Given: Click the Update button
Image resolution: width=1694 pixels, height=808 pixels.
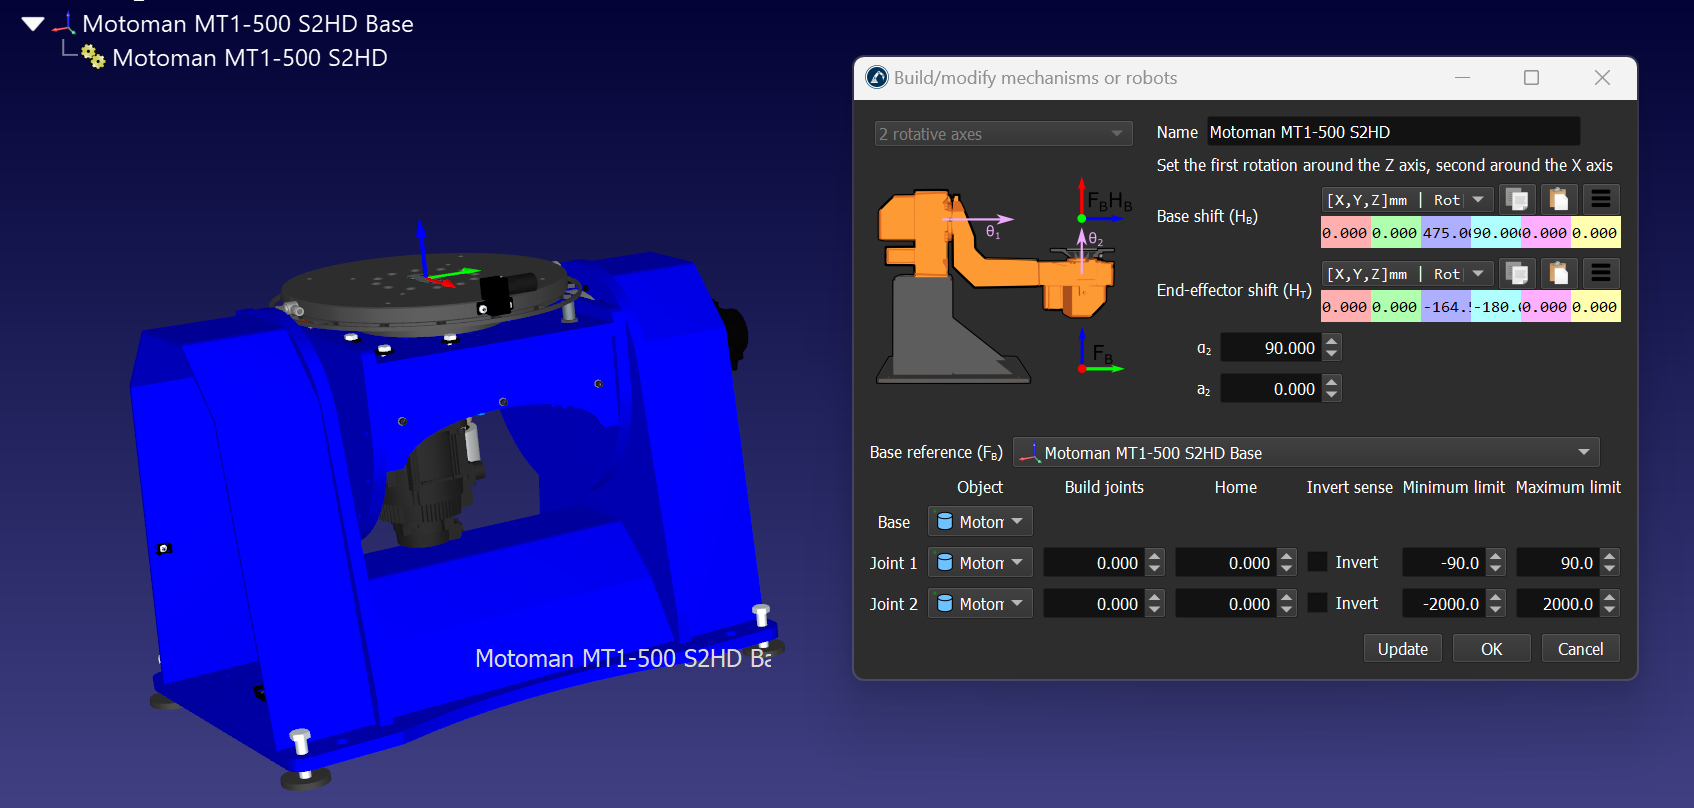Looking at the screenshot, I should point(1402,649).
